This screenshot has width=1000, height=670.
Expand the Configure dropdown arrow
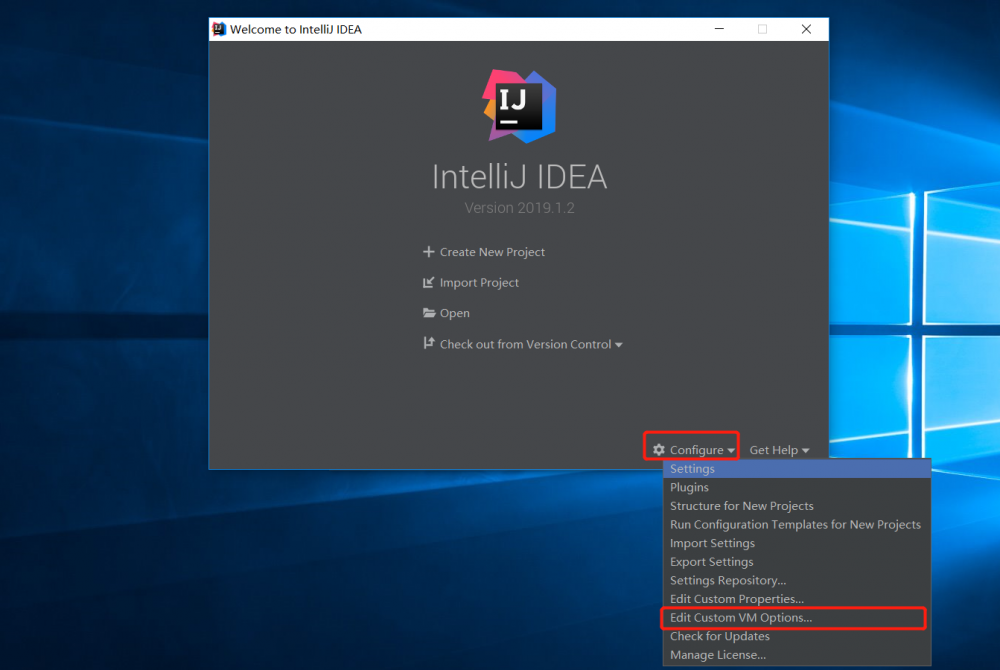(x=729, y=450)
